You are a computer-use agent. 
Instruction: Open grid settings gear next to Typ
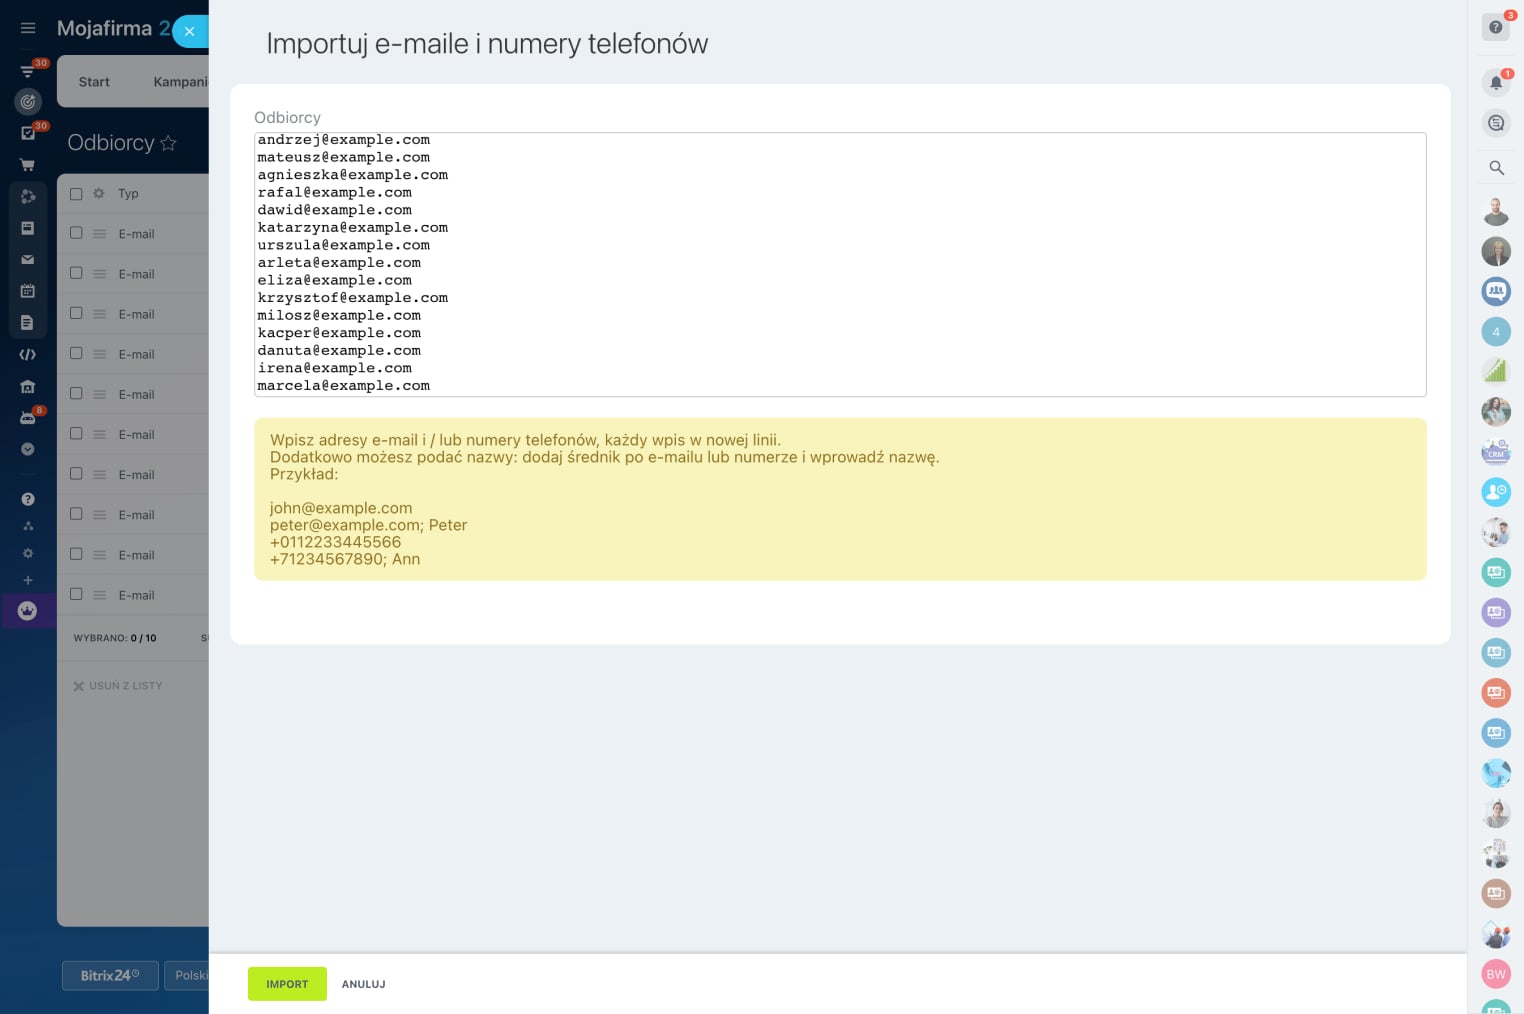click(99, 194)
